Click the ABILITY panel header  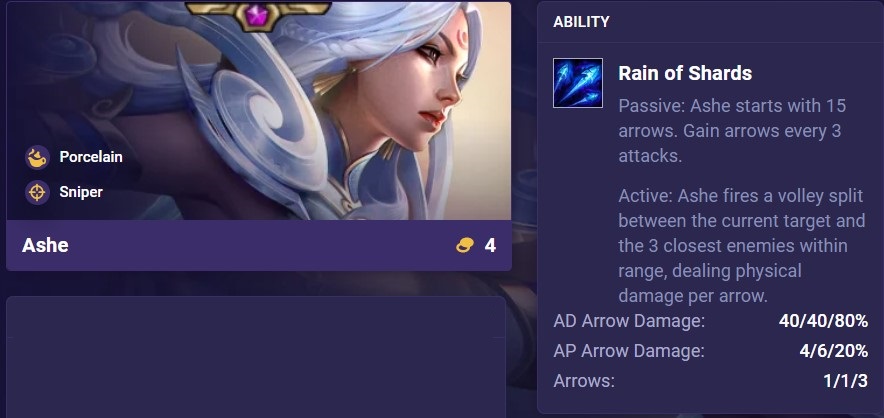pyautogui.click(x=581, y=22)
